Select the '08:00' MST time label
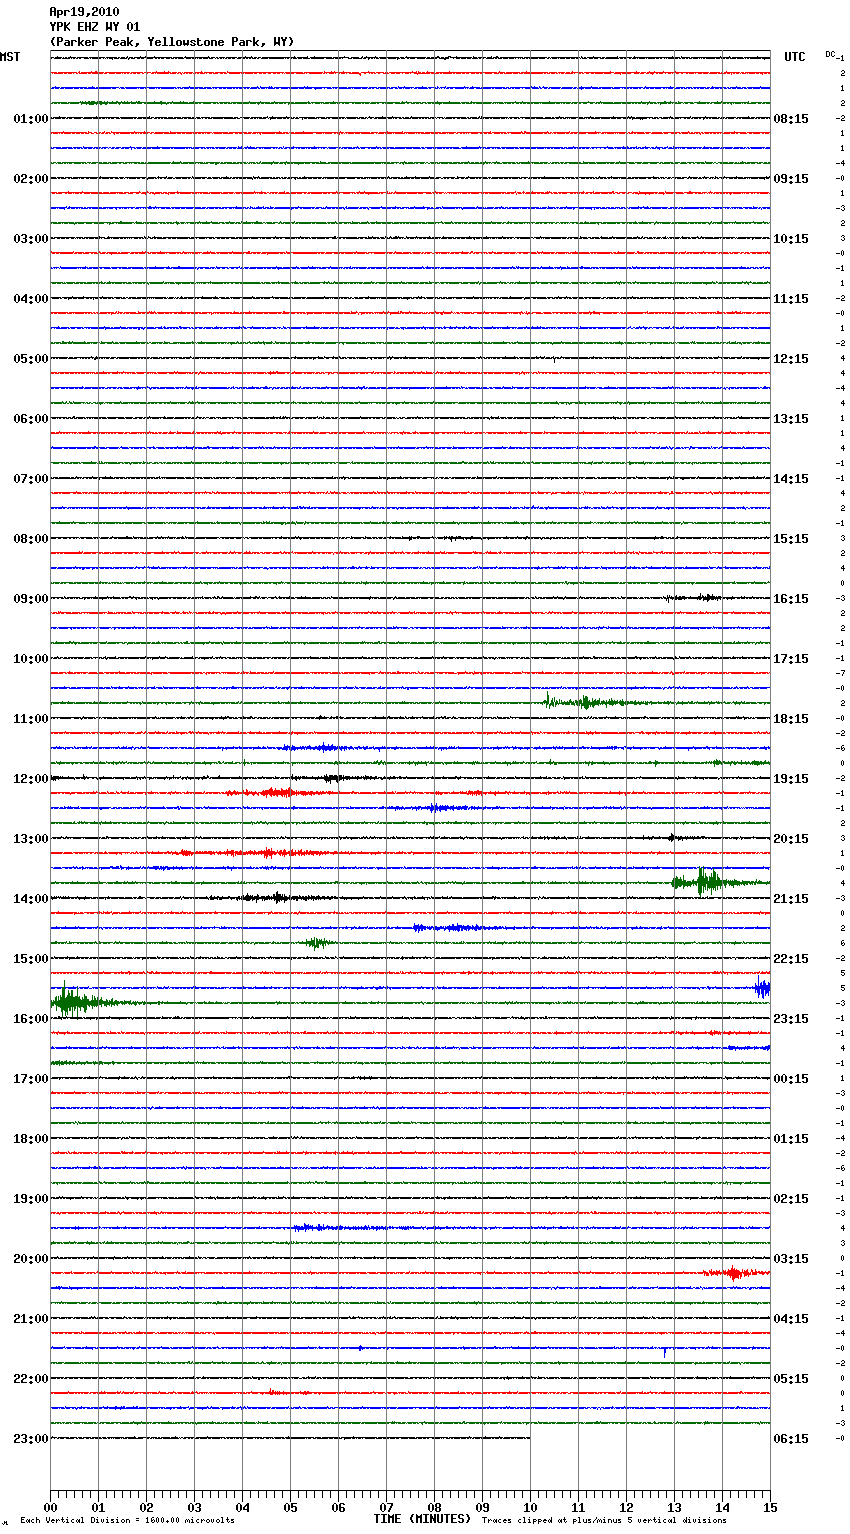This screenshot has width=850, height=1534. click(31, 539)
